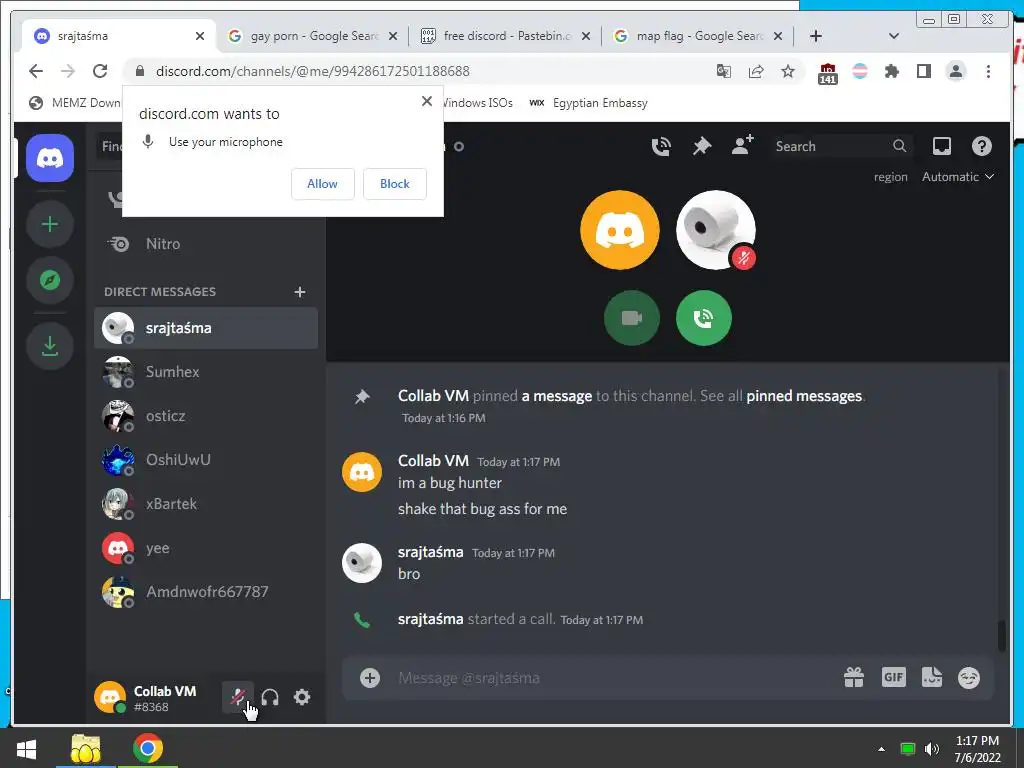Screen dimensions: 1024x768
Task: Click translate page icon in address bar
Action: 724,71
